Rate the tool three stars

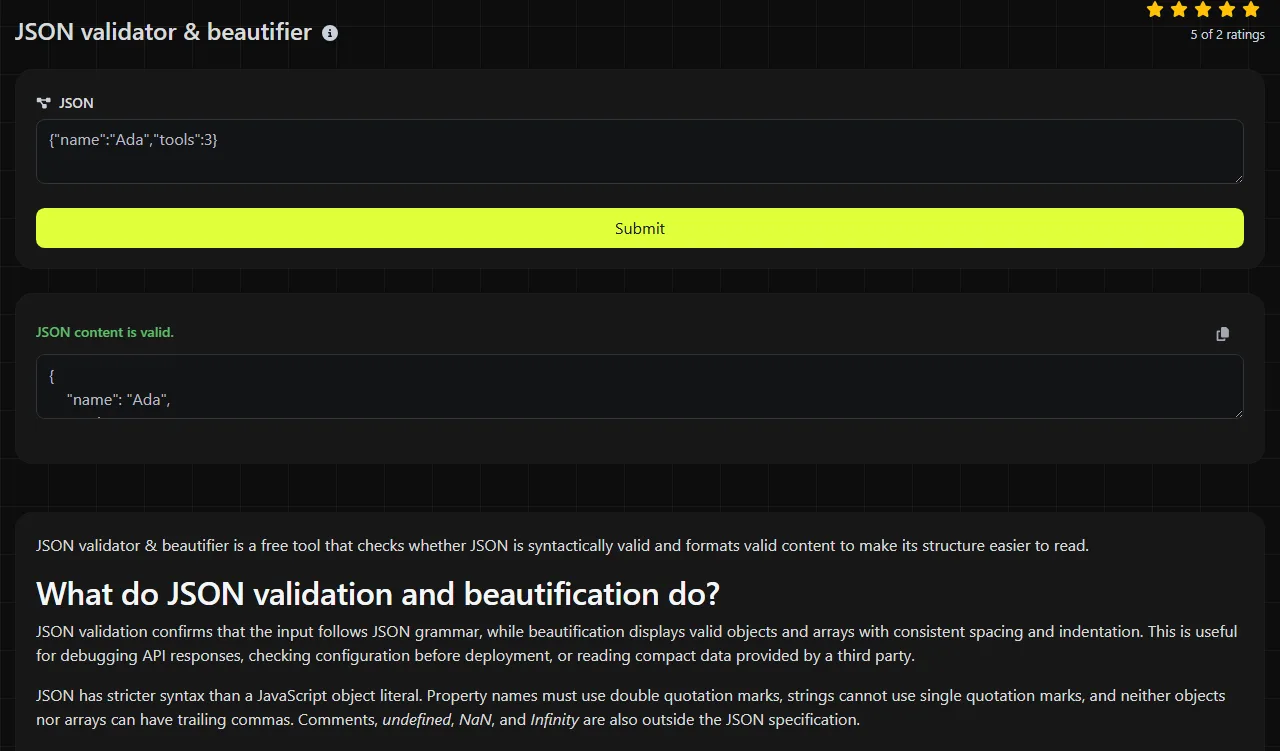tap(1203, 10)
